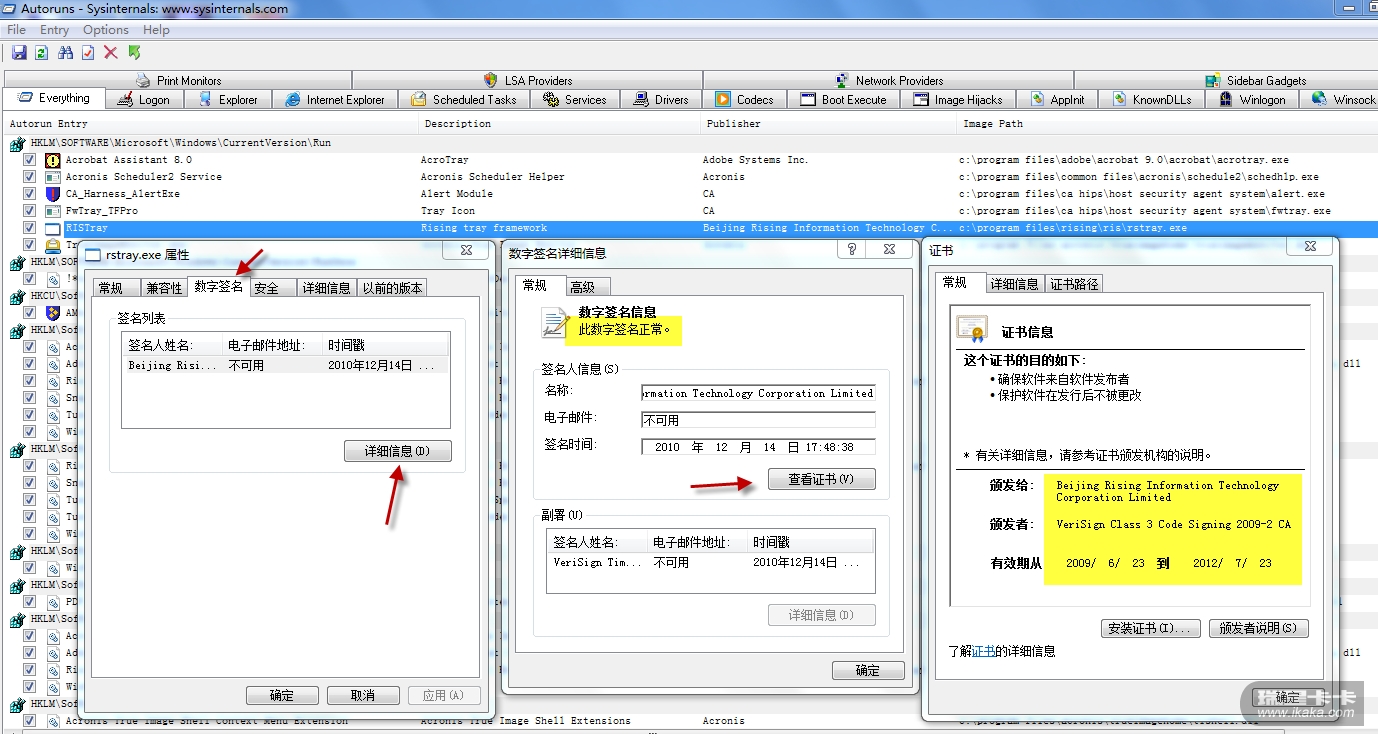Select the Print Monitors tab
Screen dimensions: 1378x734
click(178, 80)
